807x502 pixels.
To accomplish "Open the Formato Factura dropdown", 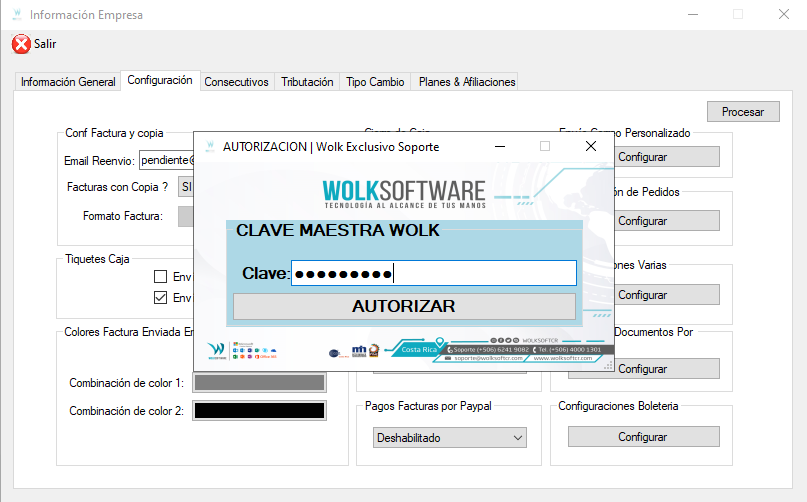I will click(186, 216).
